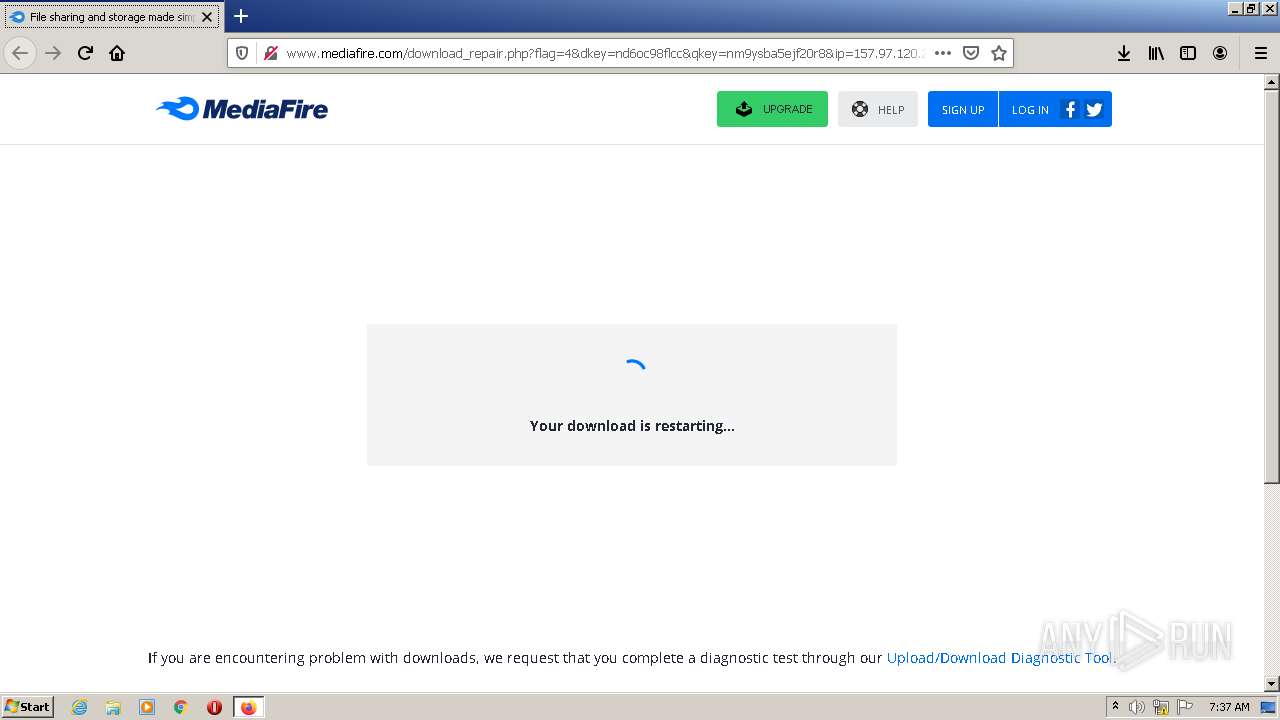Click the show desktop tray button
Viewport: 1280px width, 720px height.
coord(1269,707)
